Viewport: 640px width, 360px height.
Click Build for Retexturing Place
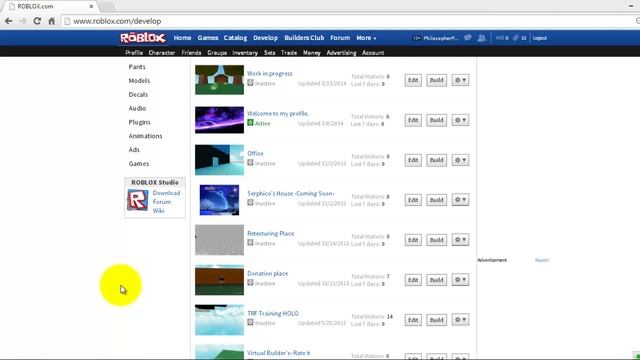436,240
